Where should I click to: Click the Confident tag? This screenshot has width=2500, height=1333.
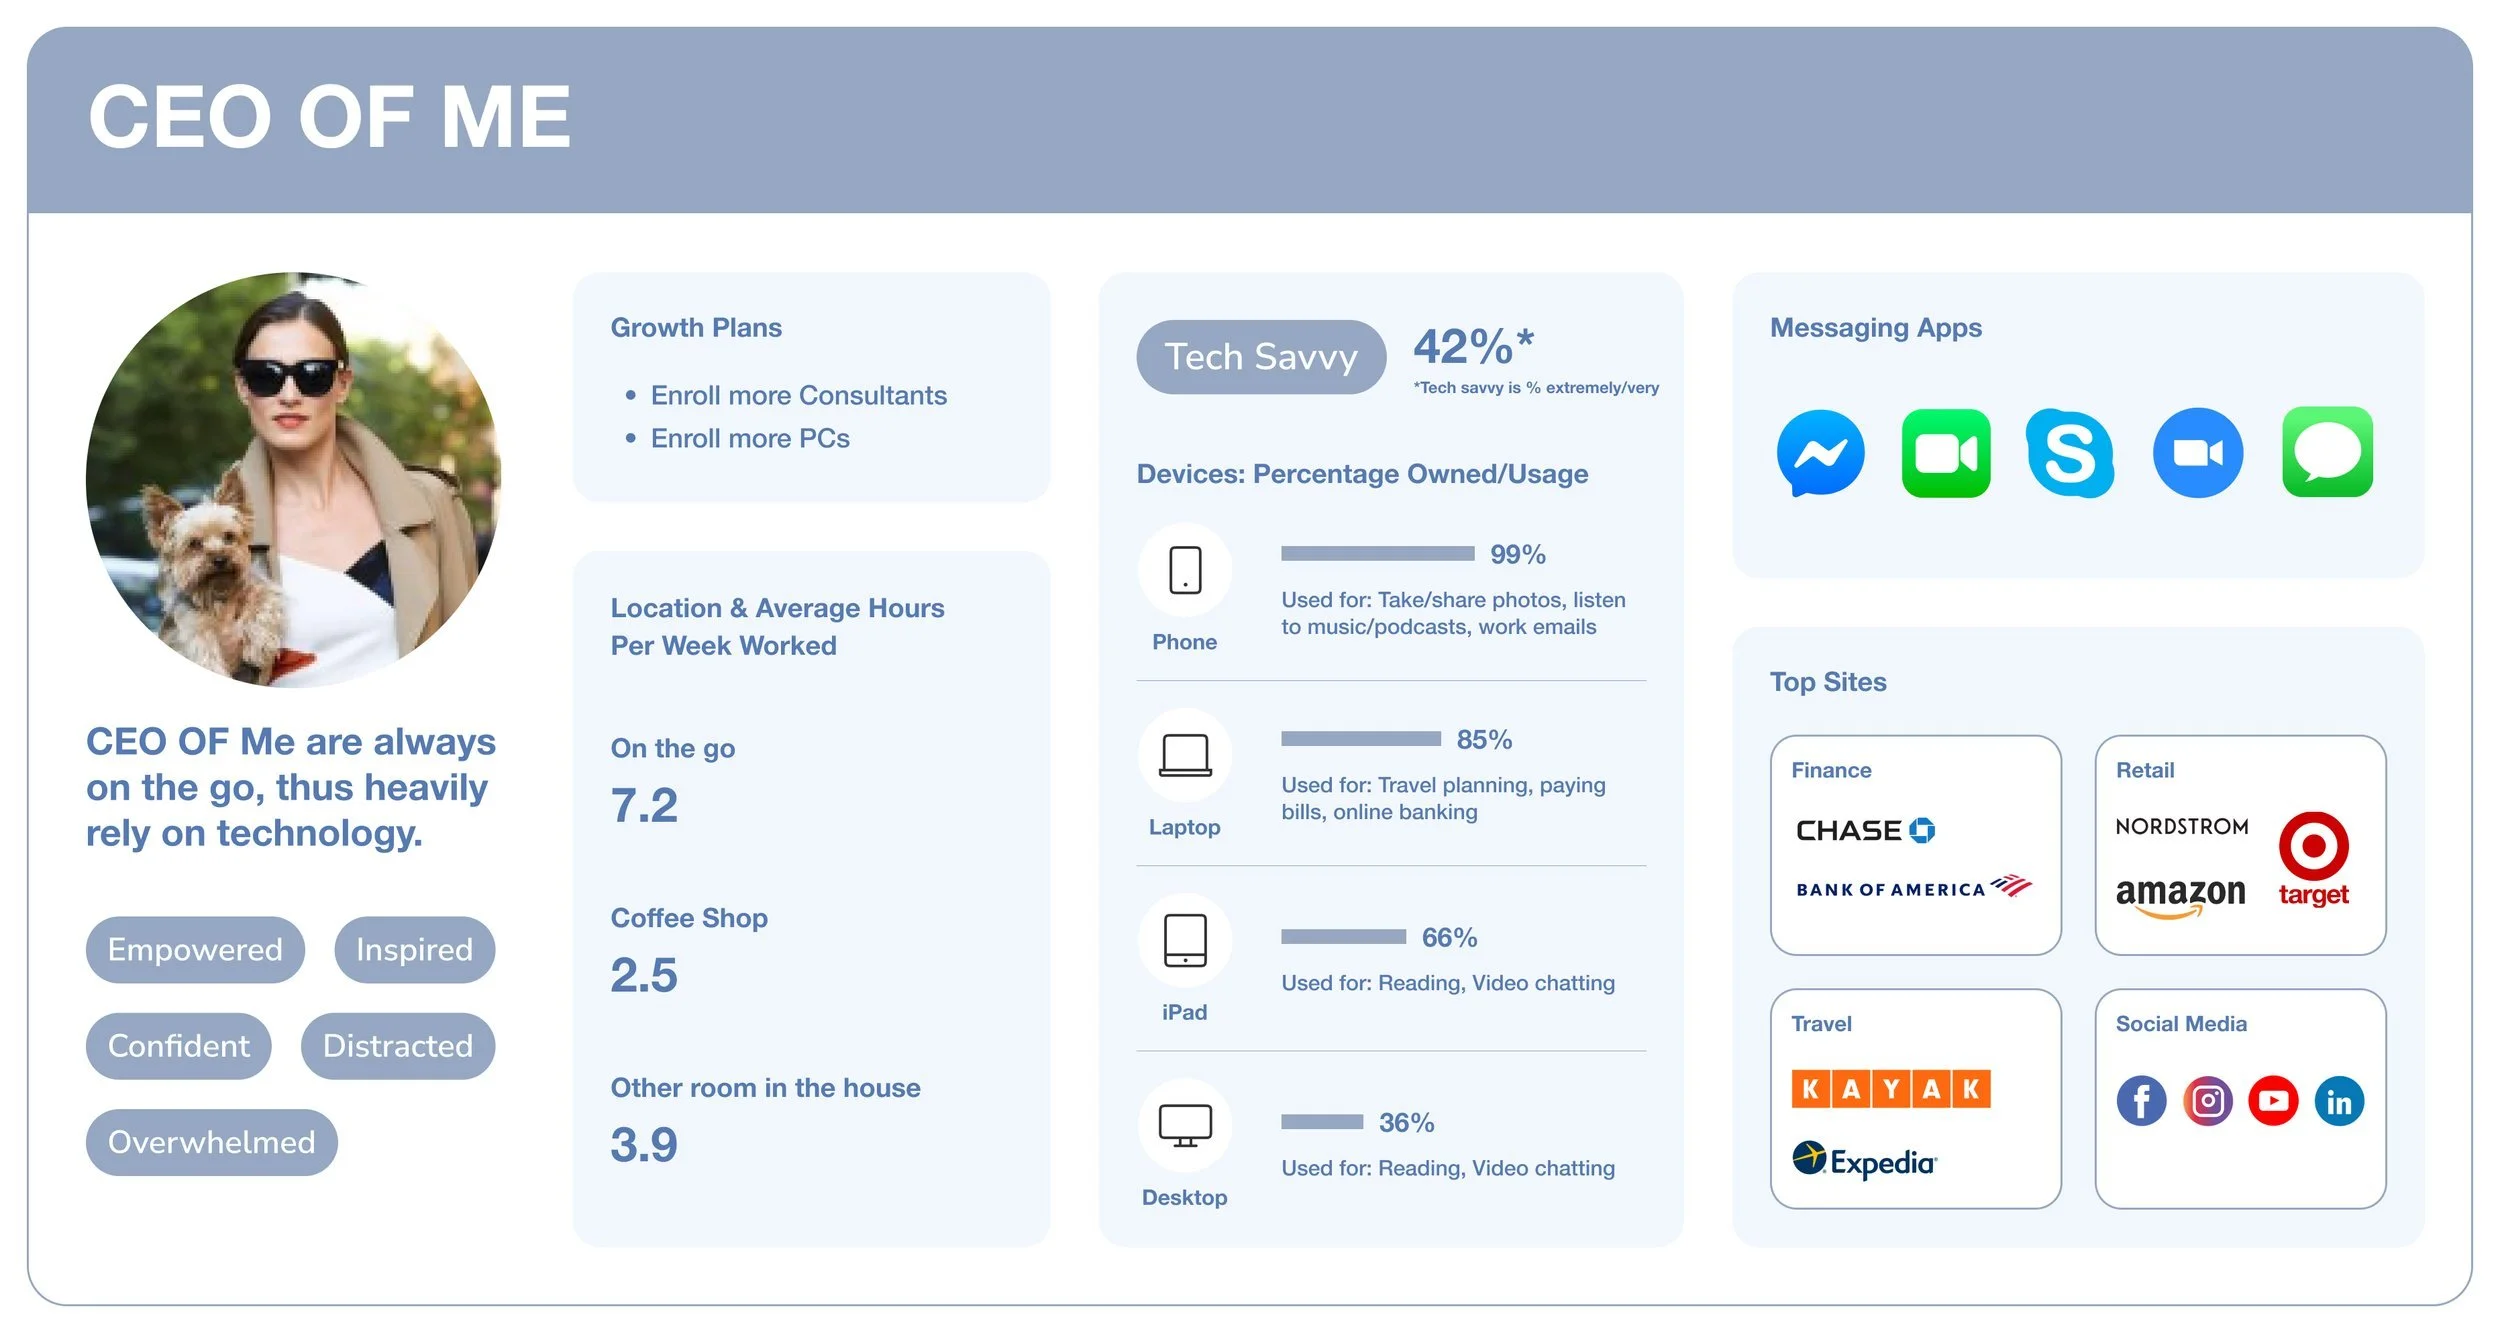point(178,1046)
